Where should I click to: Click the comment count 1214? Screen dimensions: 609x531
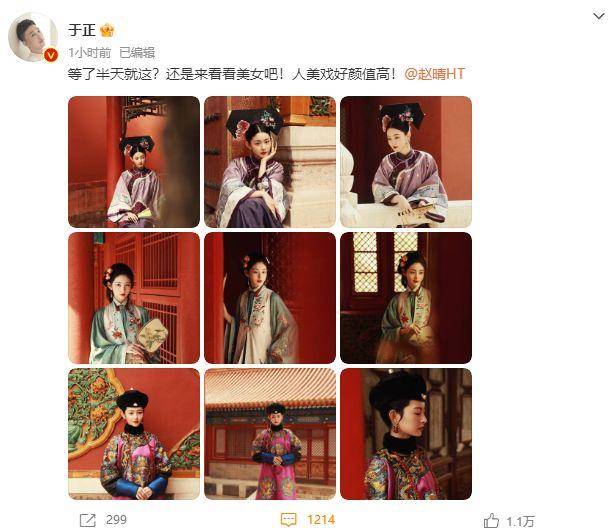tap(321, 520)
